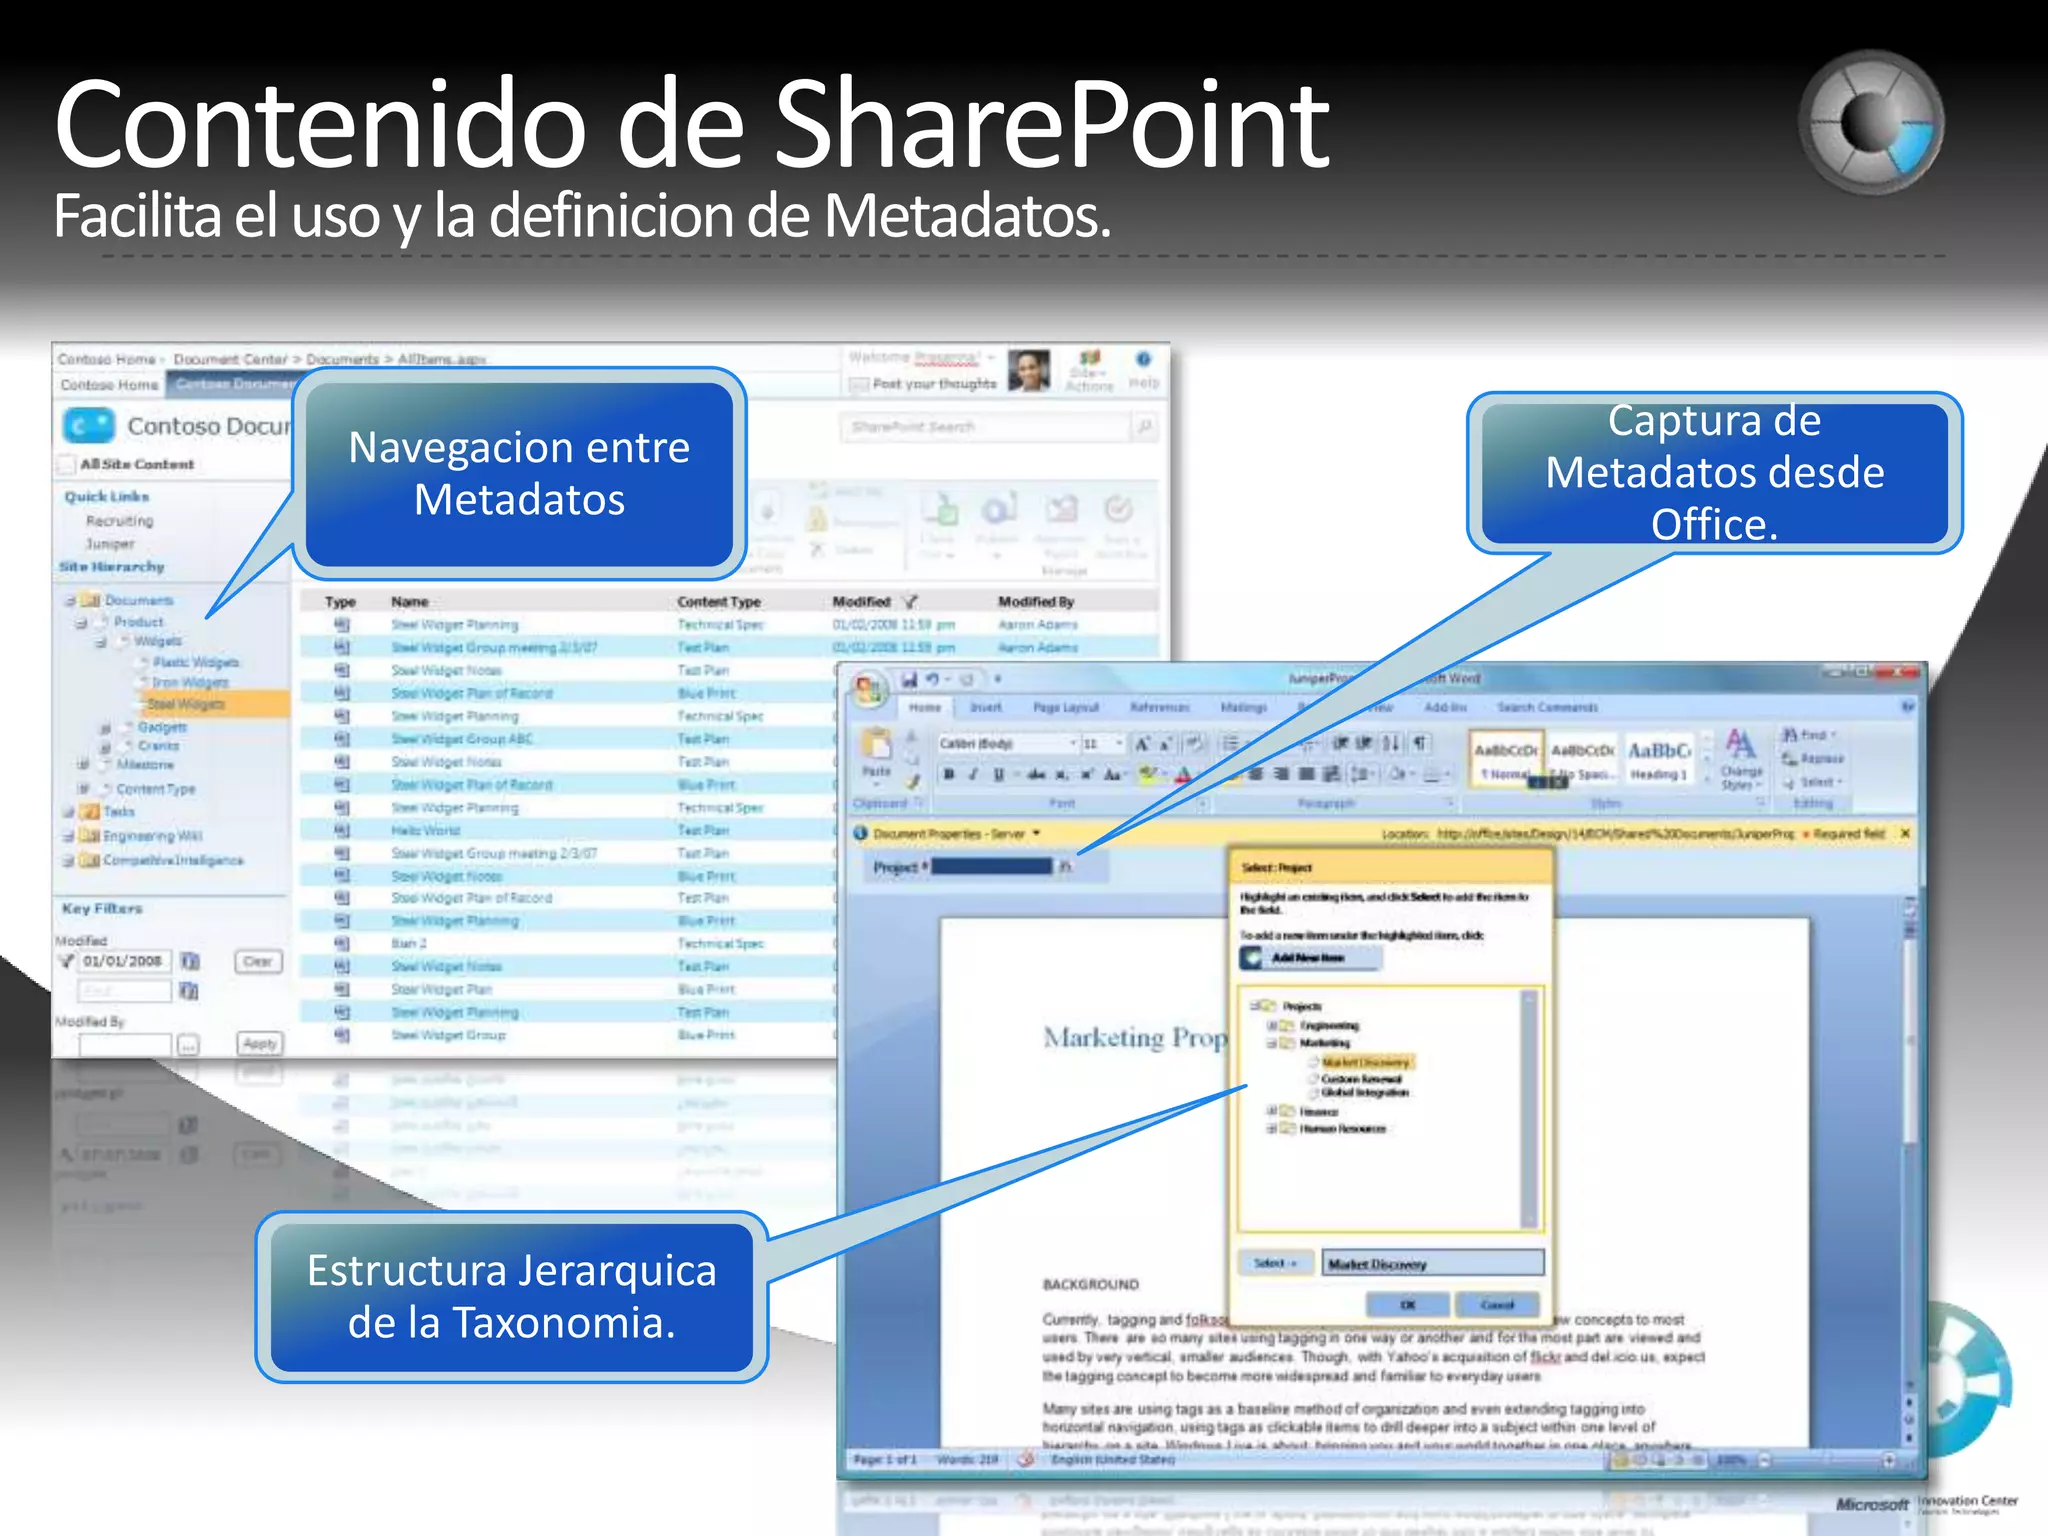Click the Apply button in Key Filters
The image size is (2048, 1536).
[260, 1043]
